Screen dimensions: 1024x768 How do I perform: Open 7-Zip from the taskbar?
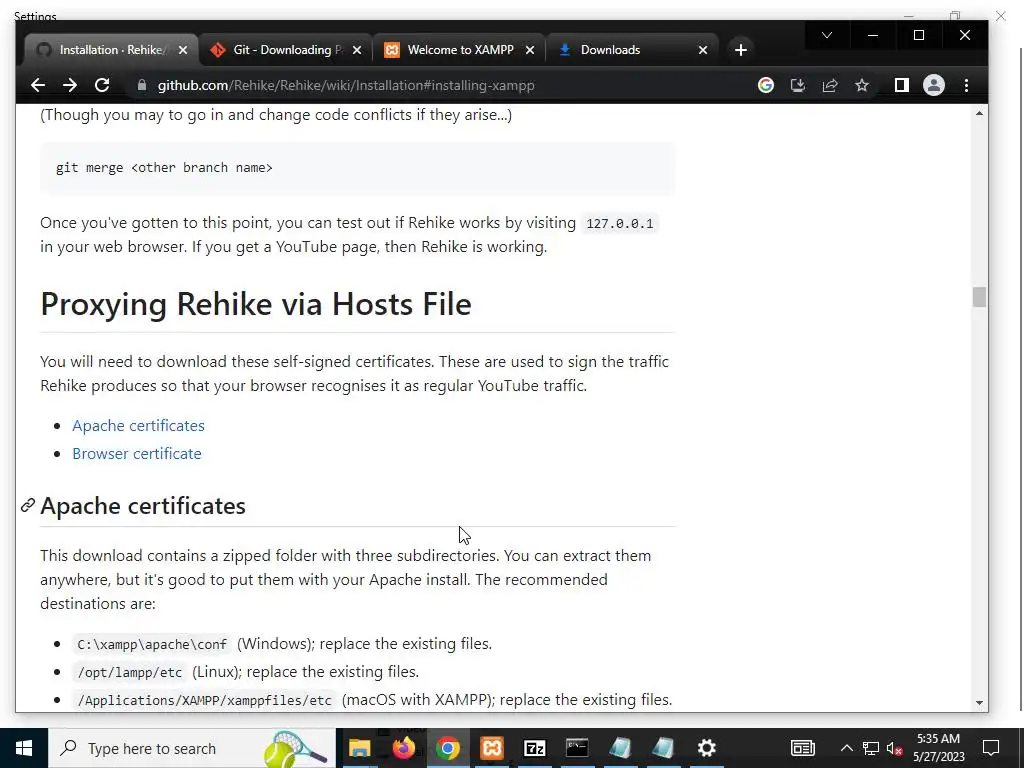click(x=535, y=748)
